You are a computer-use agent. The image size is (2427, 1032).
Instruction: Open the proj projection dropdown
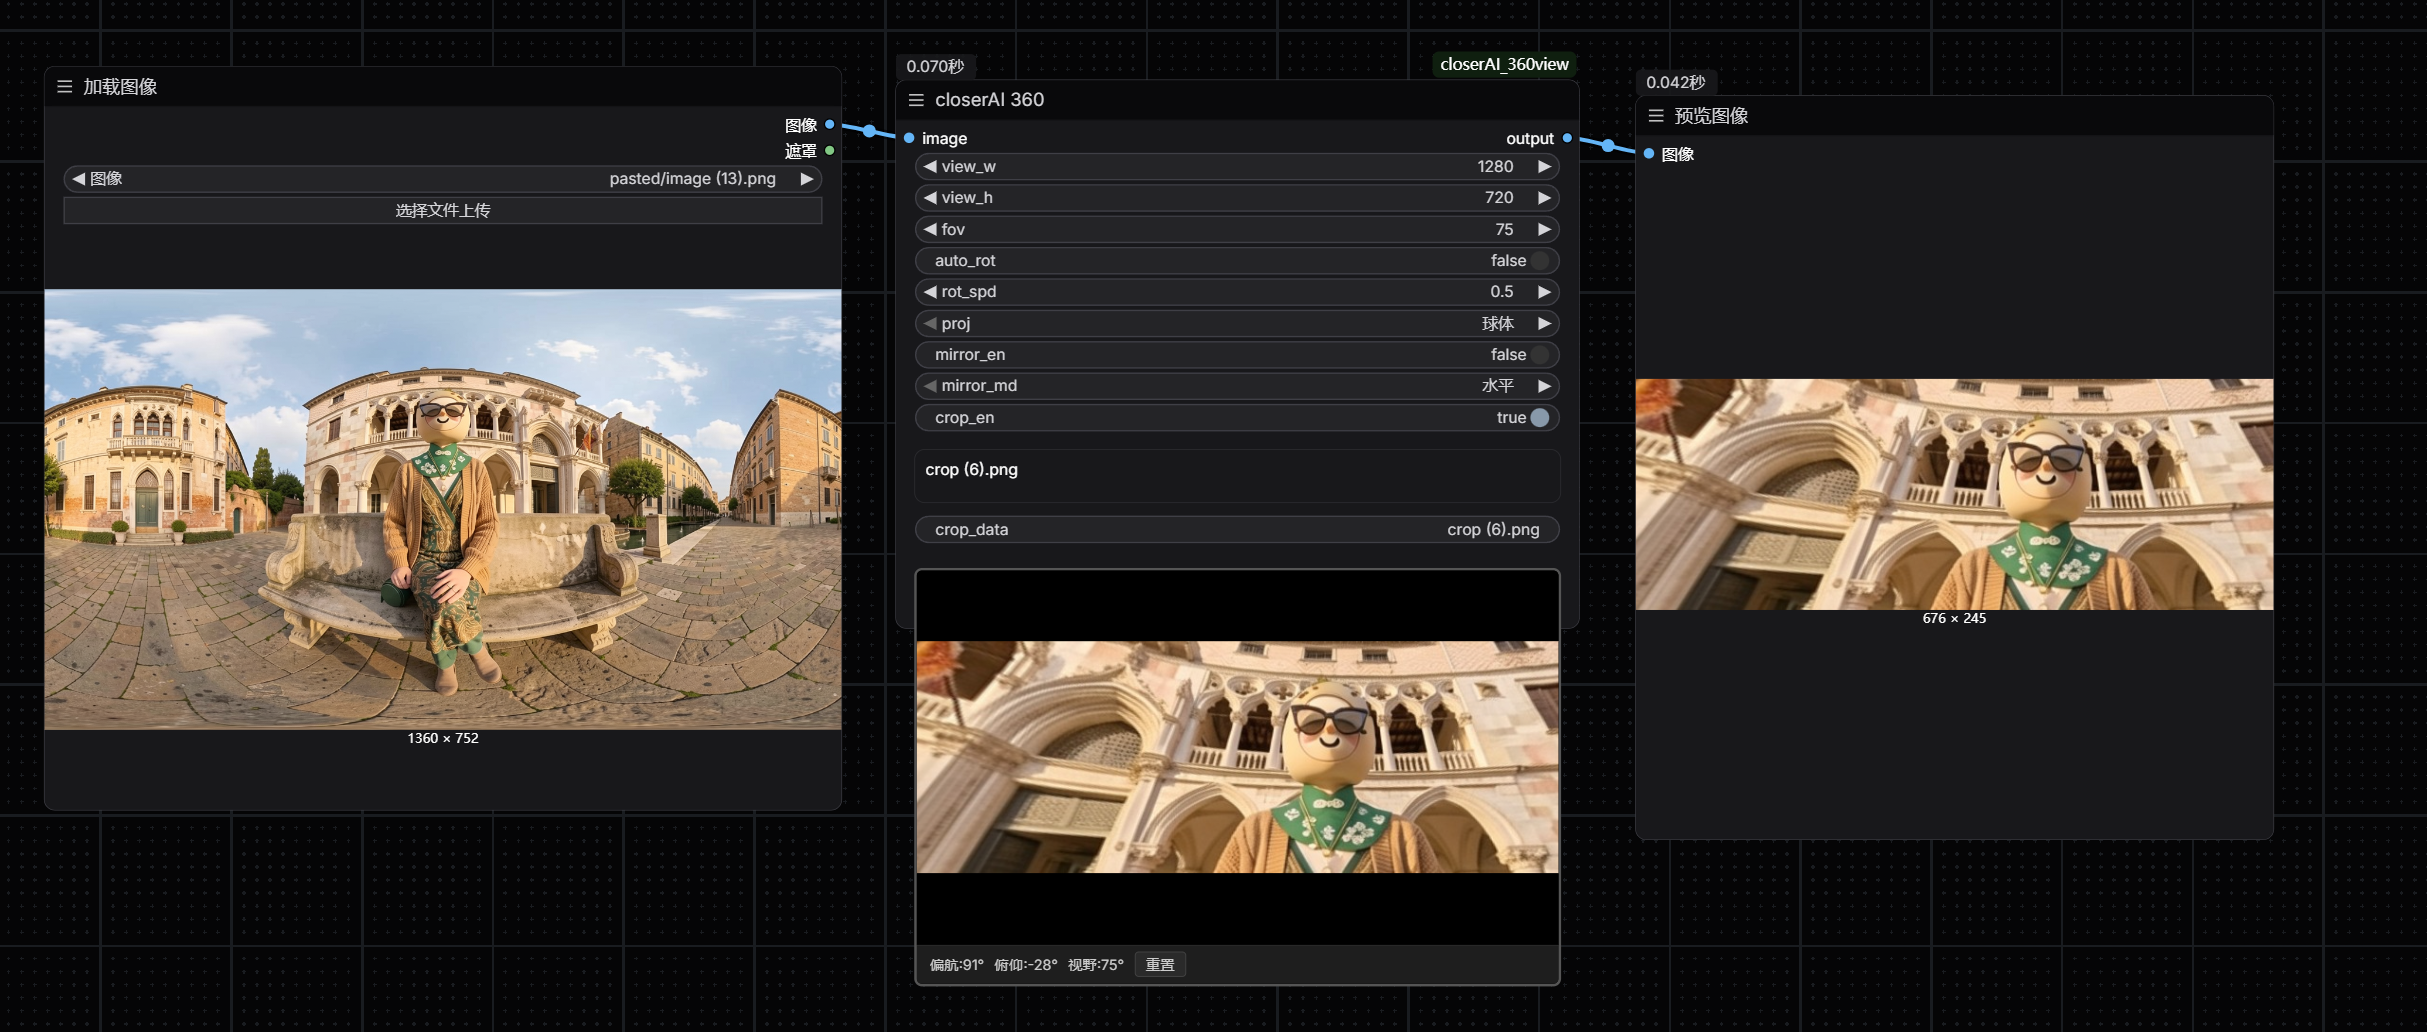coord(1236,324)
